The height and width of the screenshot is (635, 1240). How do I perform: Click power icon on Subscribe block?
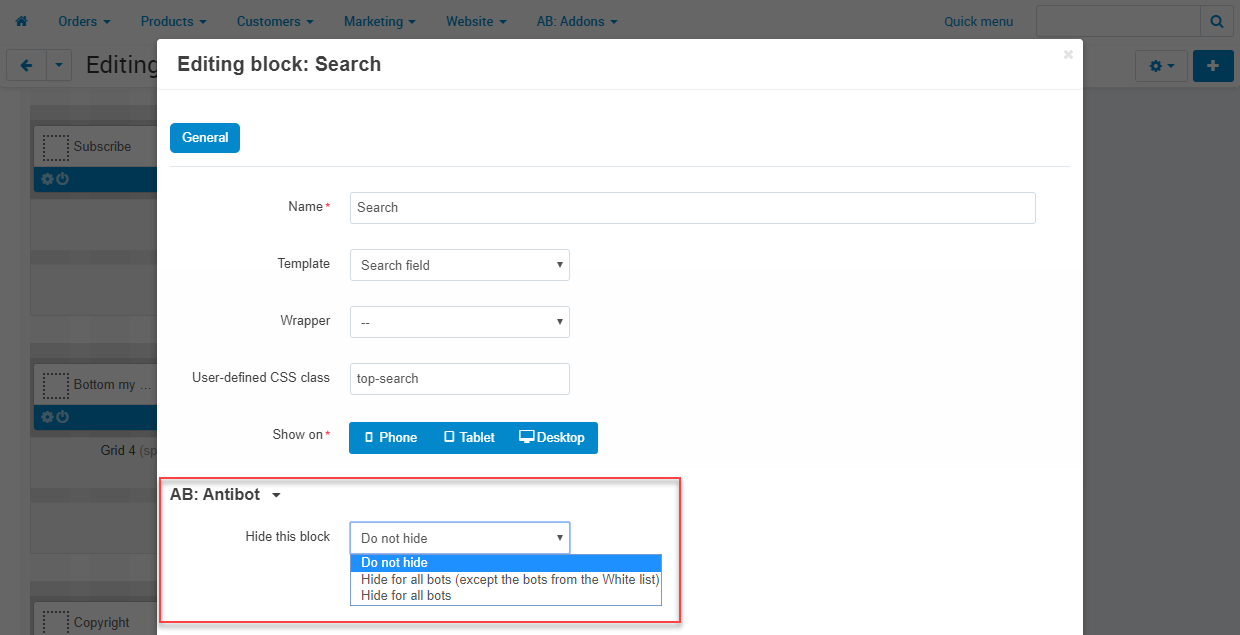[x=62, y=179]
